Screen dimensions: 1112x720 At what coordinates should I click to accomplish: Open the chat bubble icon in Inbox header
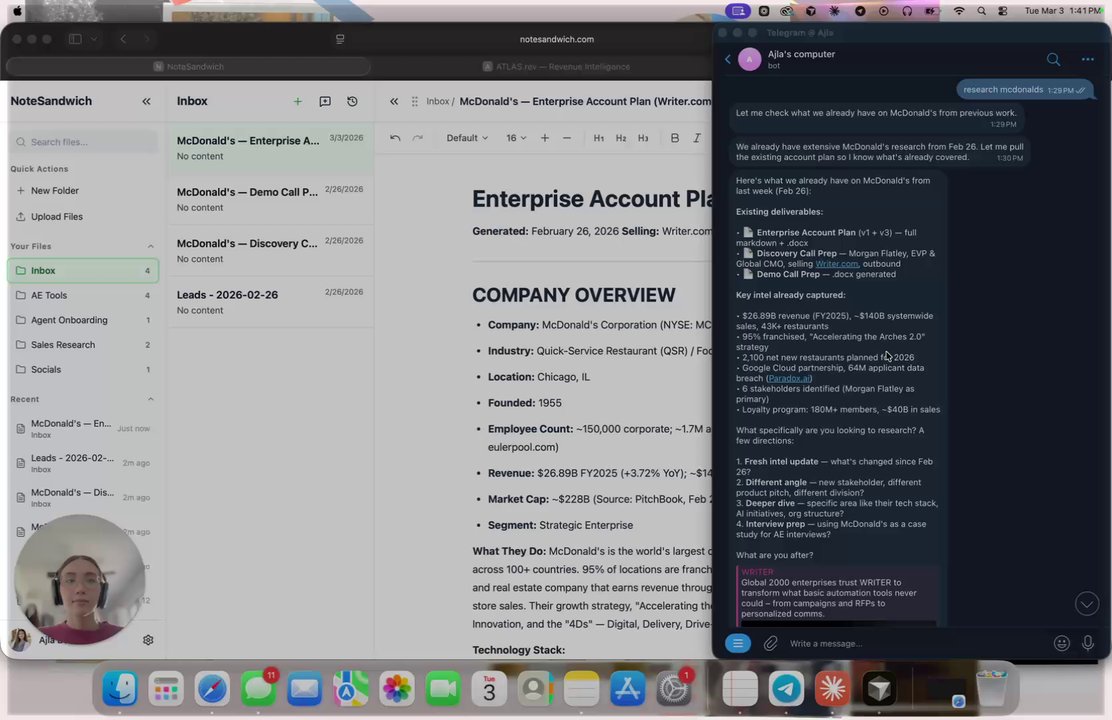coord(325,101)
